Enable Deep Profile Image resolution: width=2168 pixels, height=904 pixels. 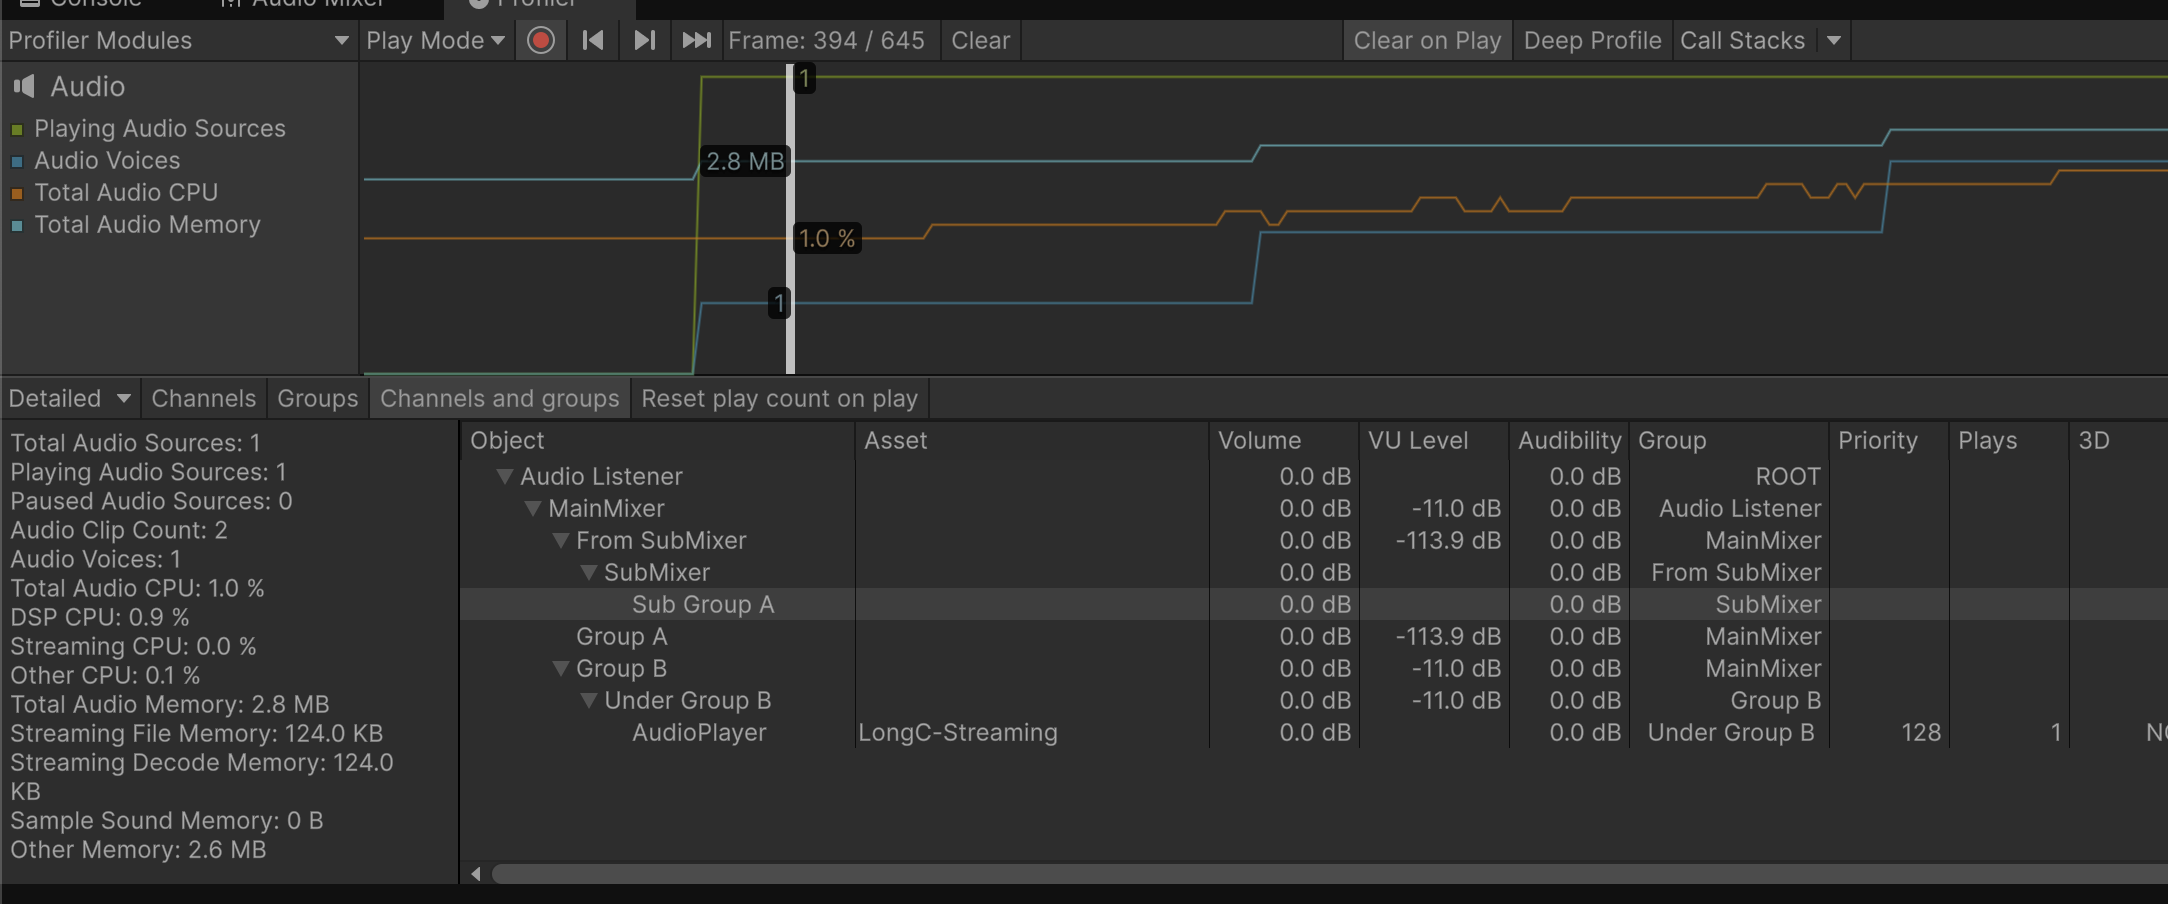1592,41
